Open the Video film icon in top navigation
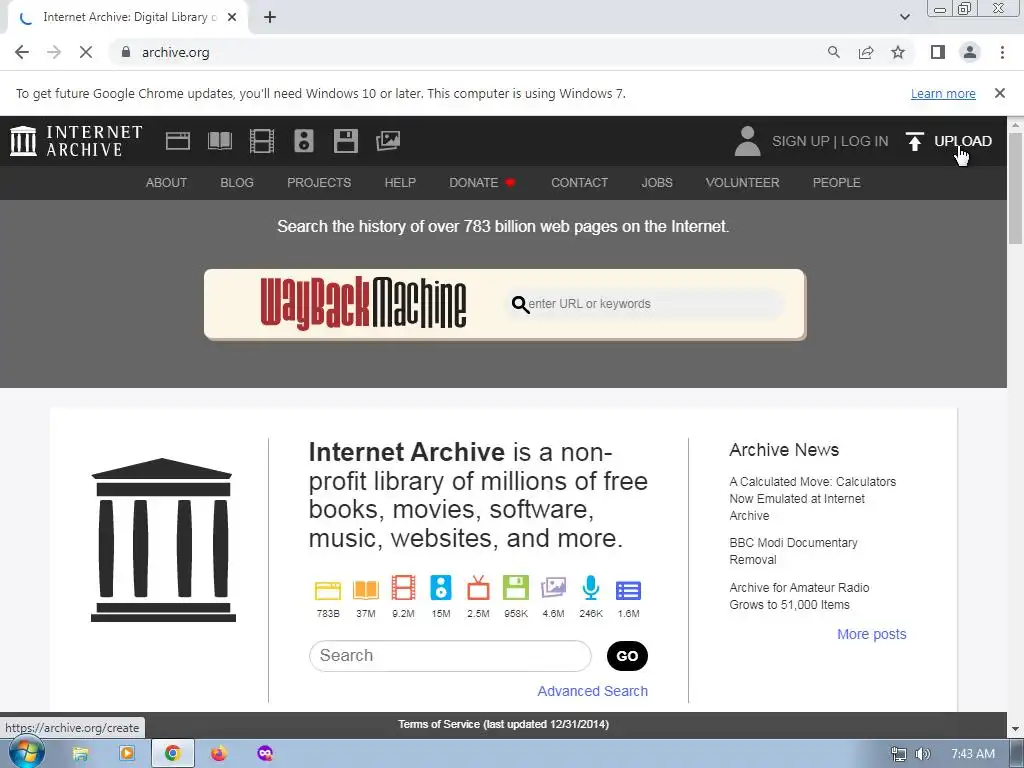 pos(262,141)
